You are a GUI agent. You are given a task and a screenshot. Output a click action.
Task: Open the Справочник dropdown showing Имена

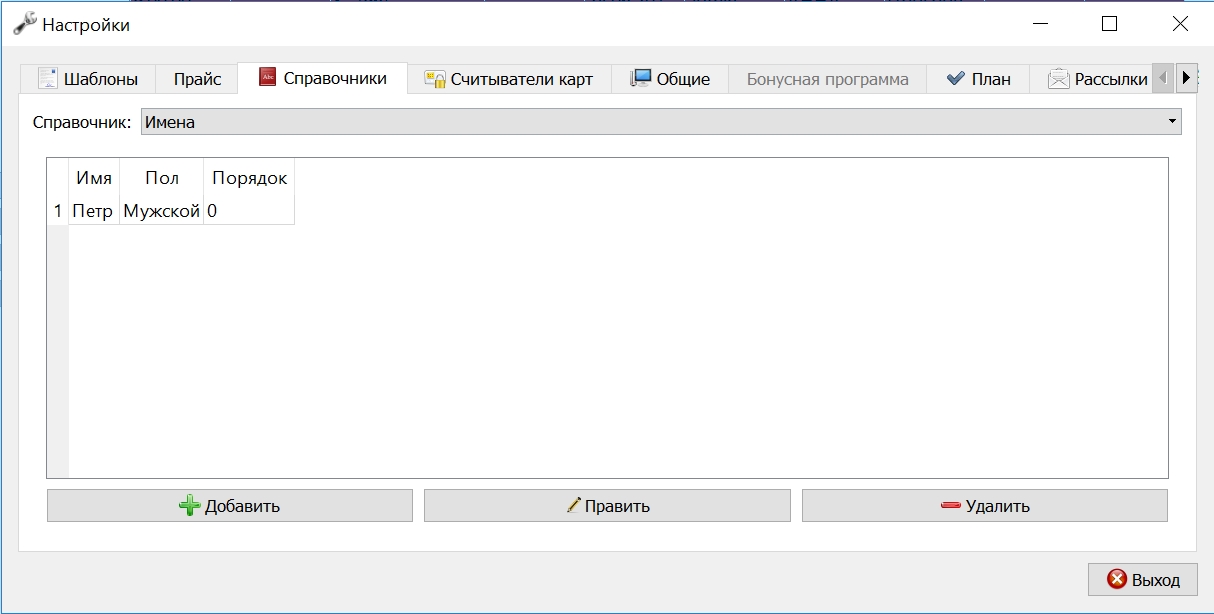(661, 122)
